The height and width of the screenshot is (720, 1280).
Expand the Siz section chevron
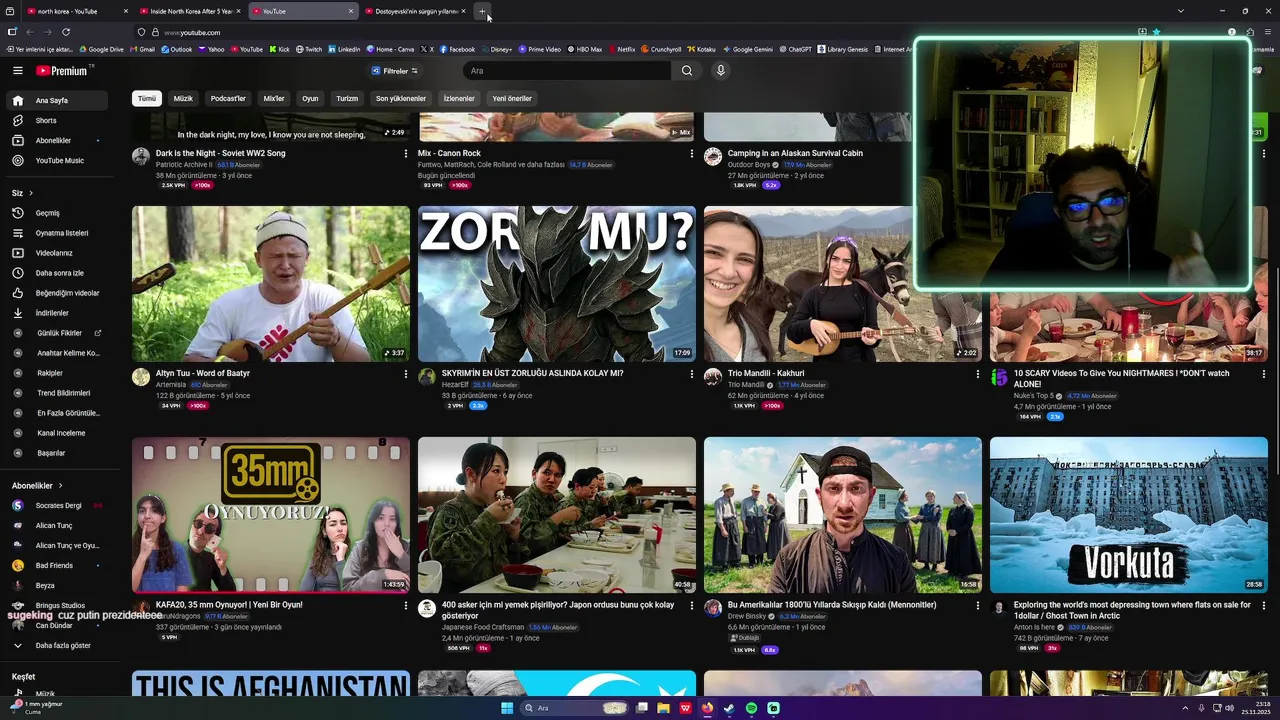pyautogui.click(x=31, y=193)
